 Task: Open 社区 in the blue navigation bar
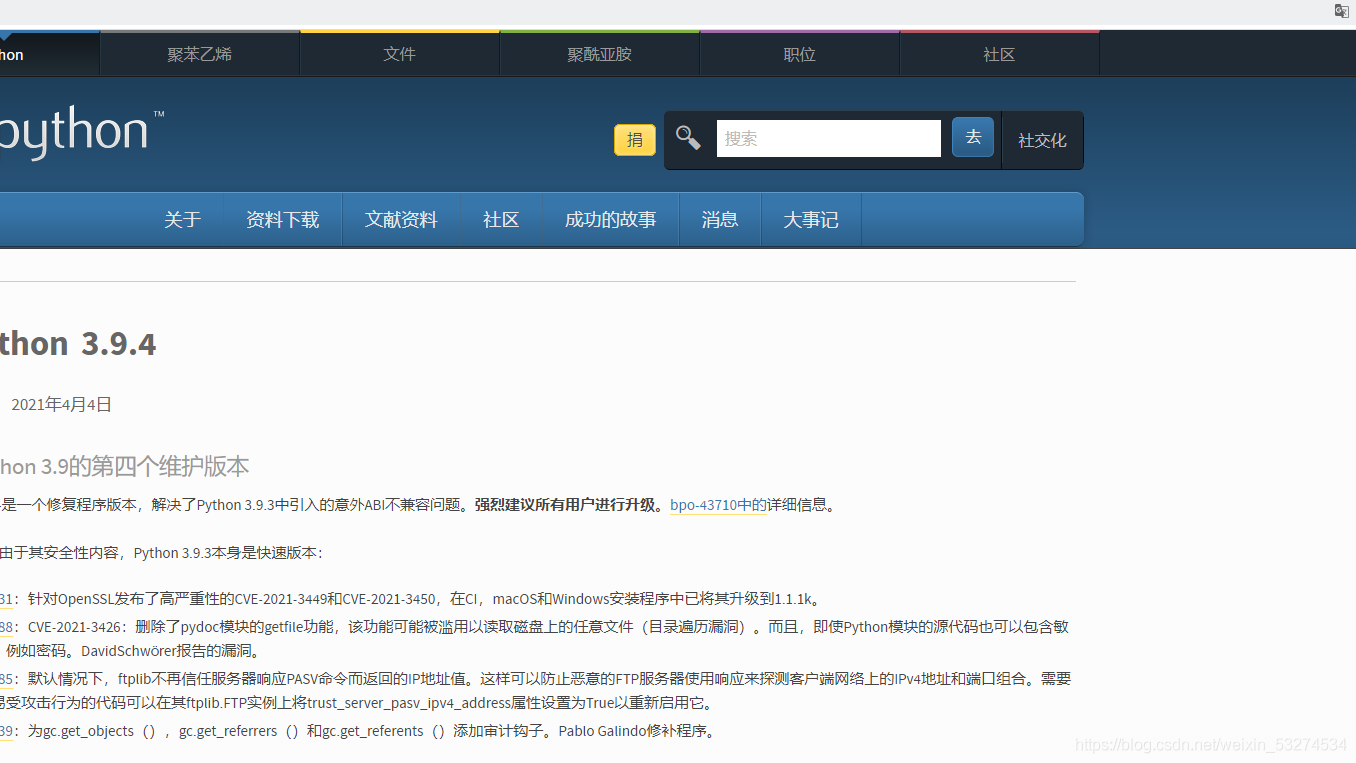pyautogui.click(x=501, y=220)
